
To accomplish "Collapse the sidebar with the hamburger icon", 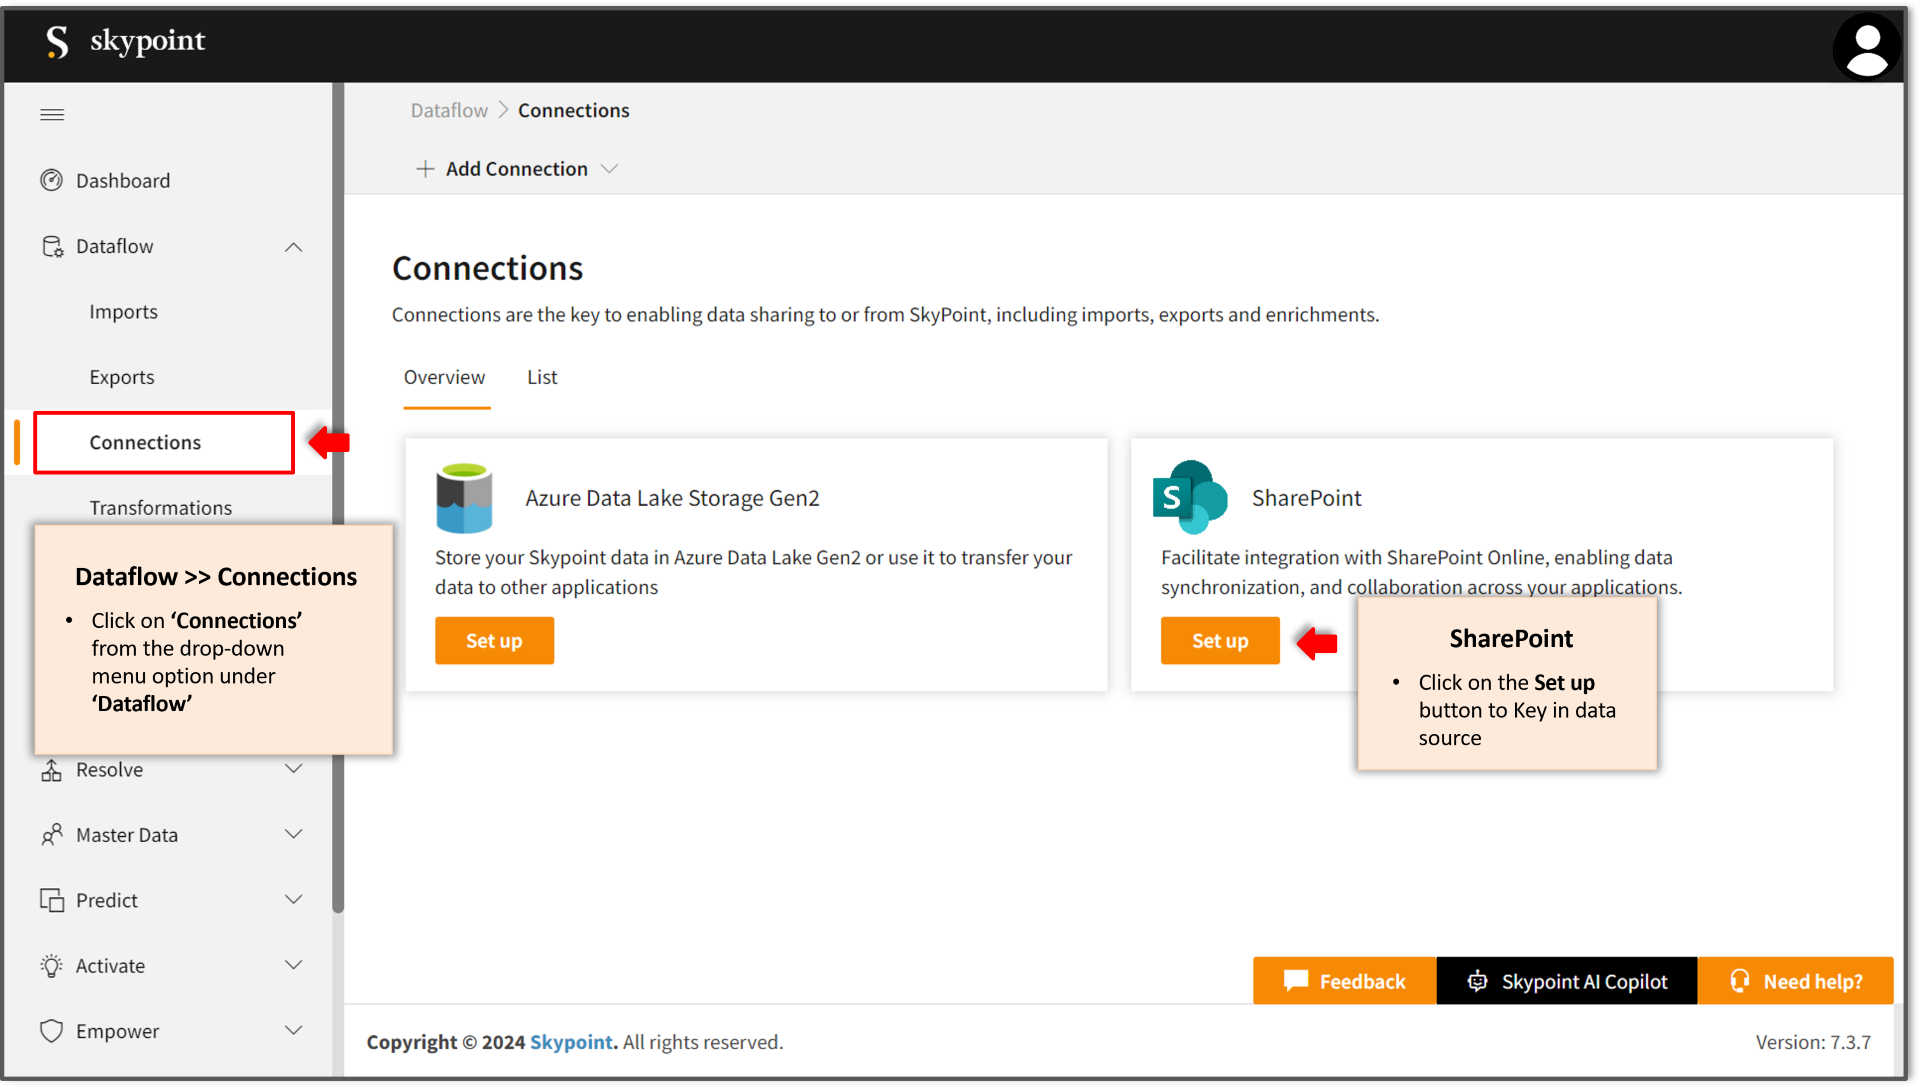I will click(52, 114).
